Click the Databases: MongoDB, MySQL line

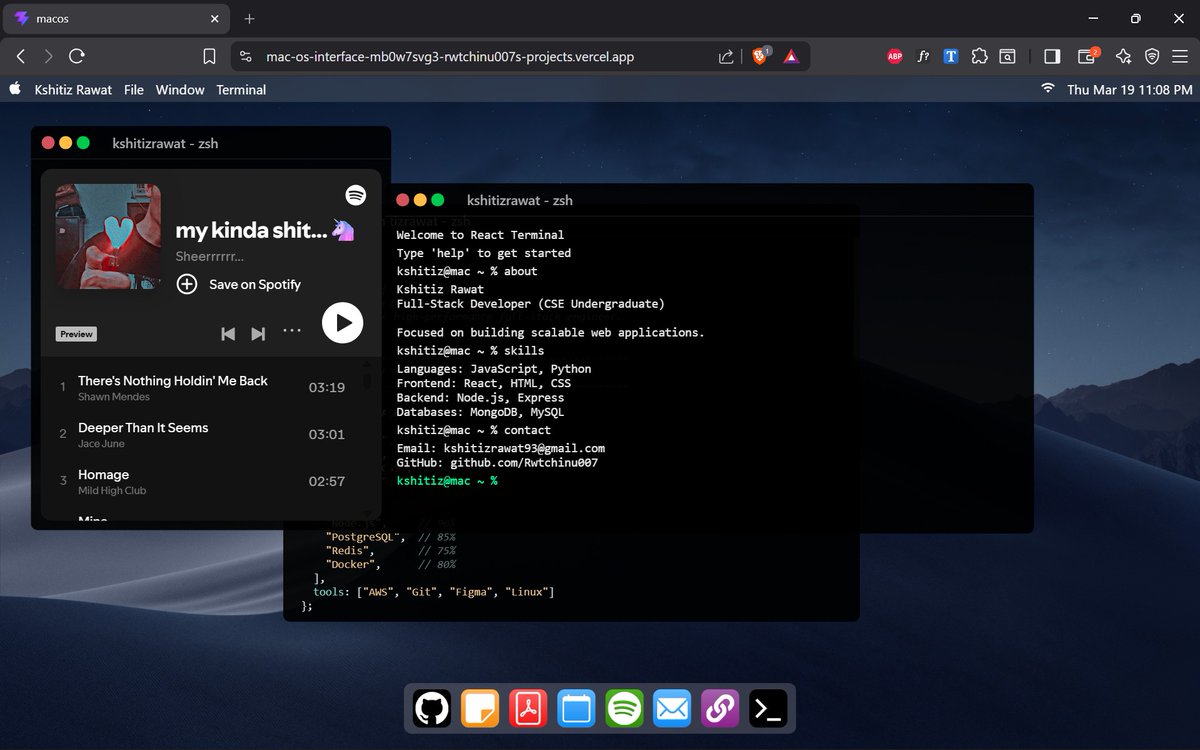[x=480, y=412]
